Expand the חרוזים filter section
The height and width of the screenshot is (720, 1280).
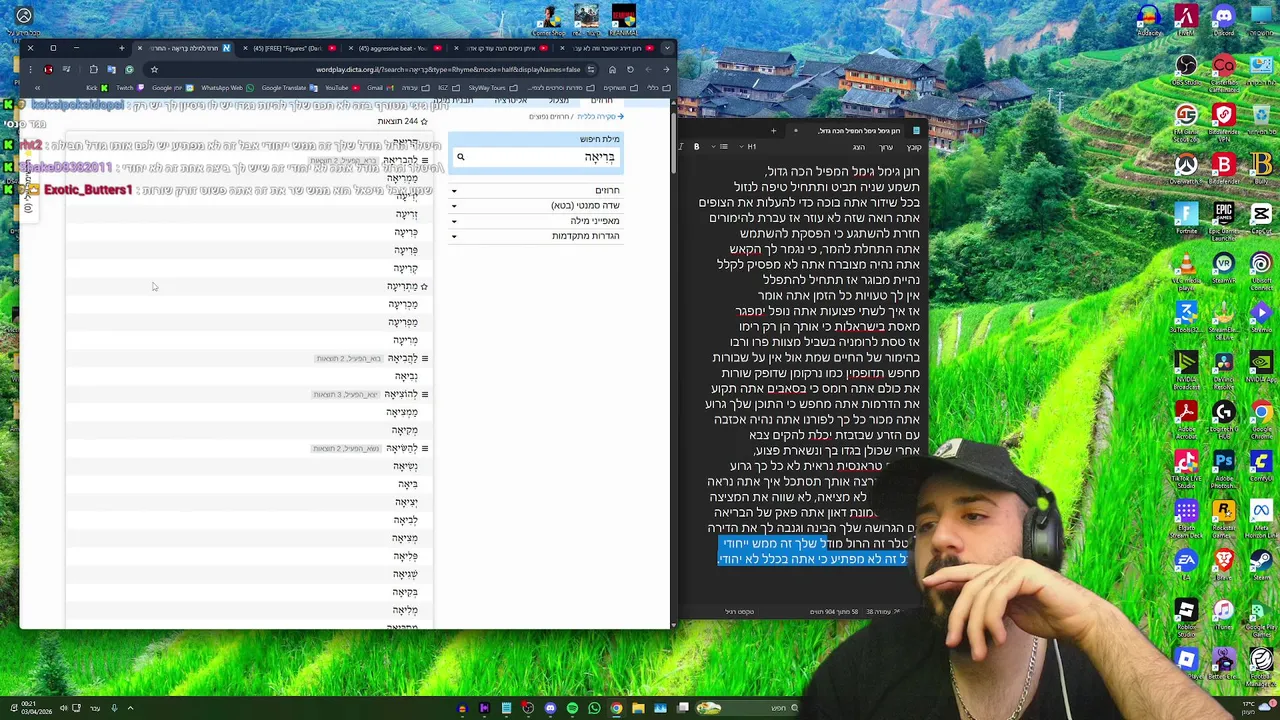click(536, 191)
